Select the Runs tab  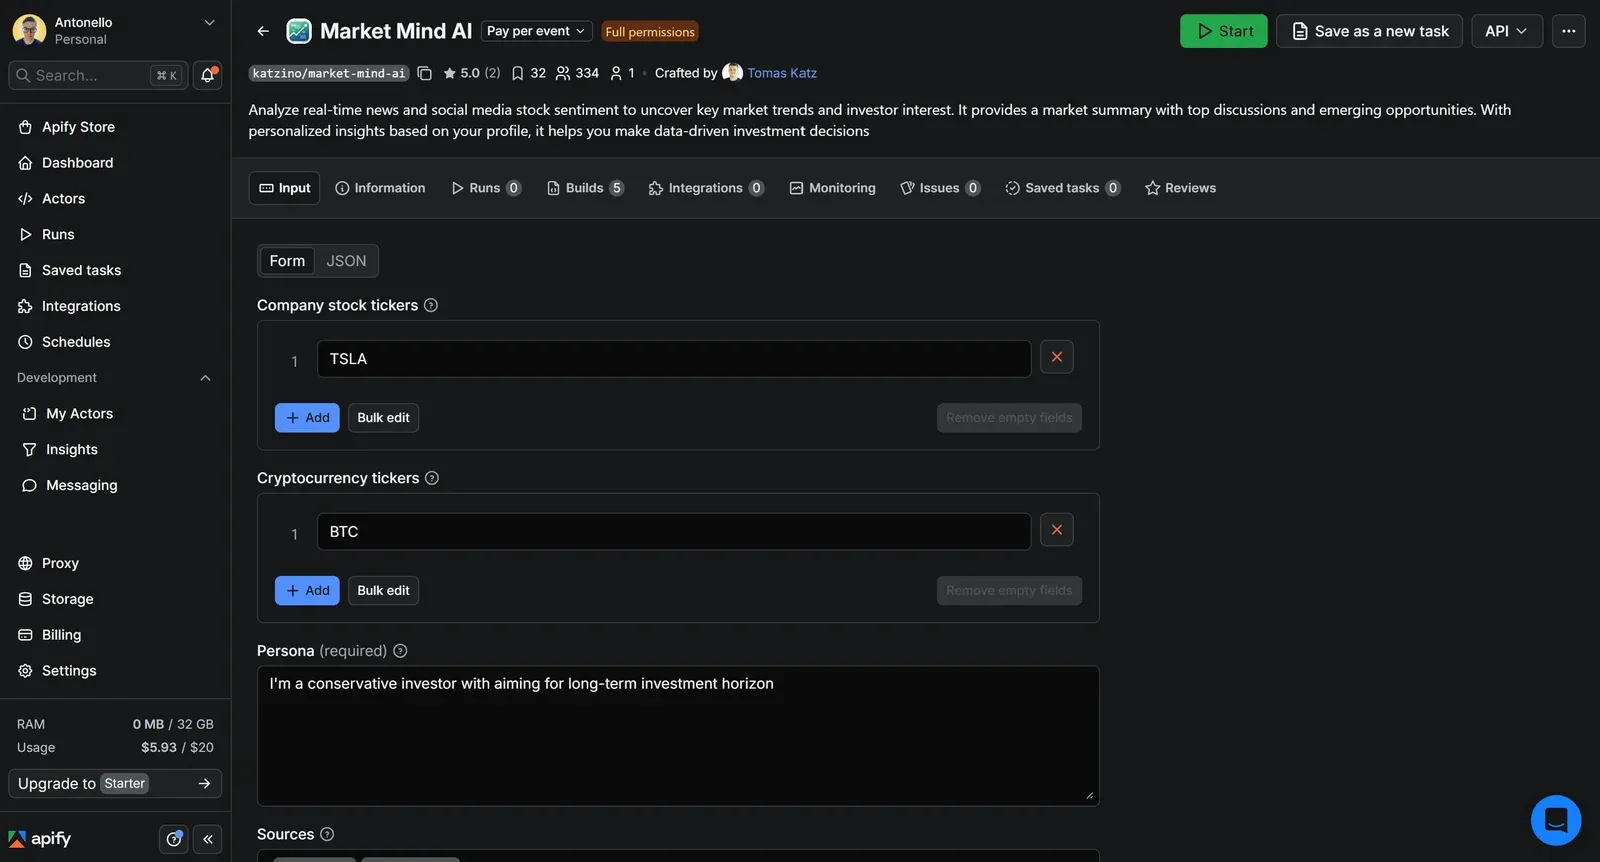(x=486, y=188)
